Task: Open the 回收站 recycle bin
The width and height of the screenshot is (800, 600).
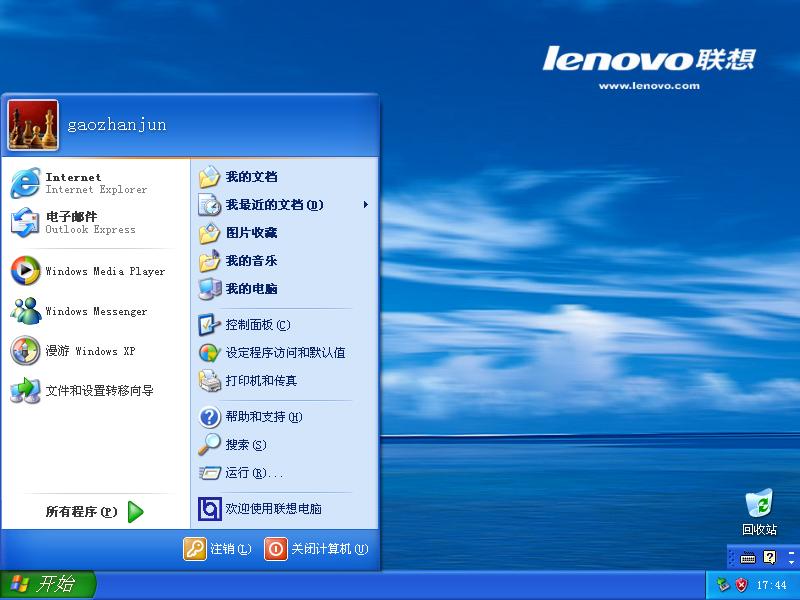Action: point(759,509)
